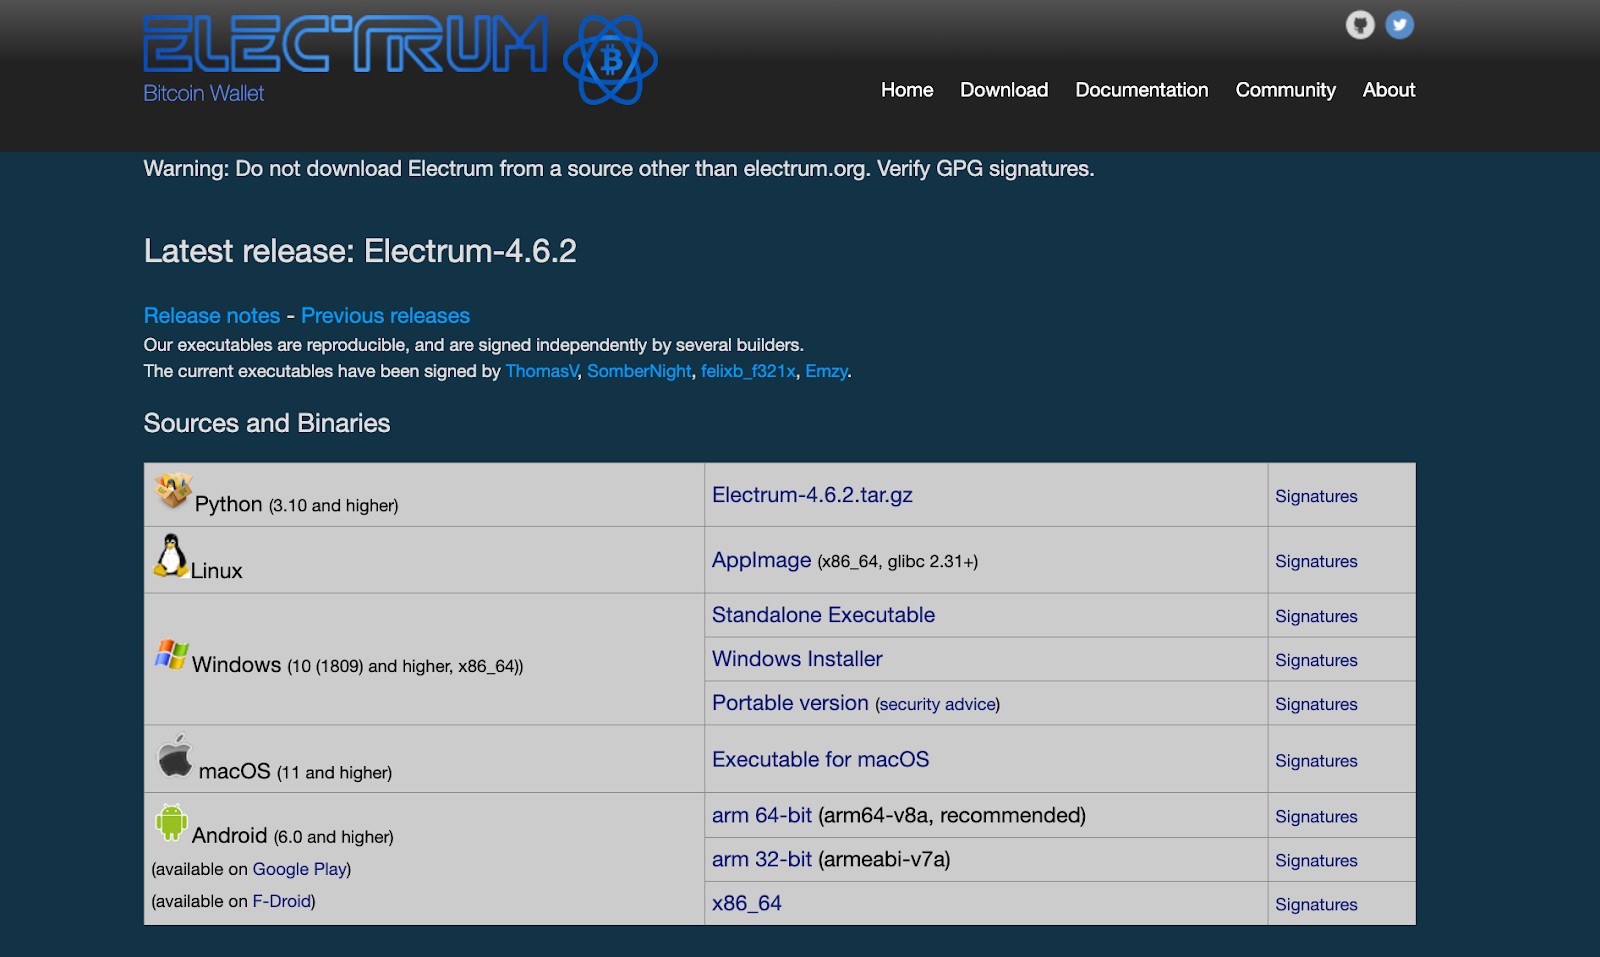
Task: Open the Twitter icon link
Action: click(1400, 25)
